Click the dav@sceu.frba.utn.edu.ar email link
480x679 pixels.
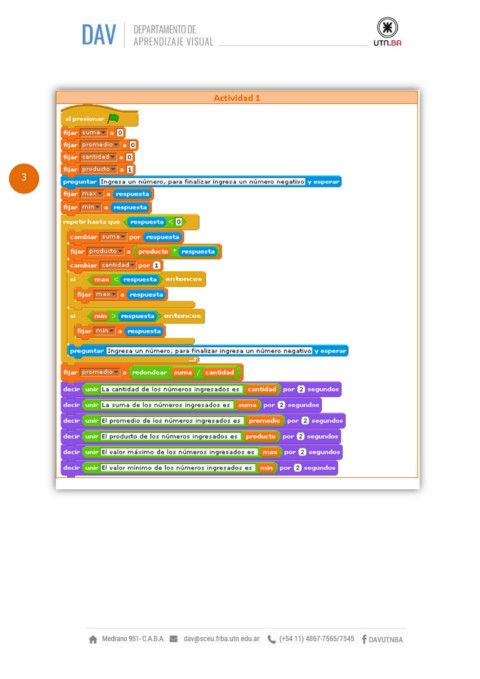coord(221,639)
